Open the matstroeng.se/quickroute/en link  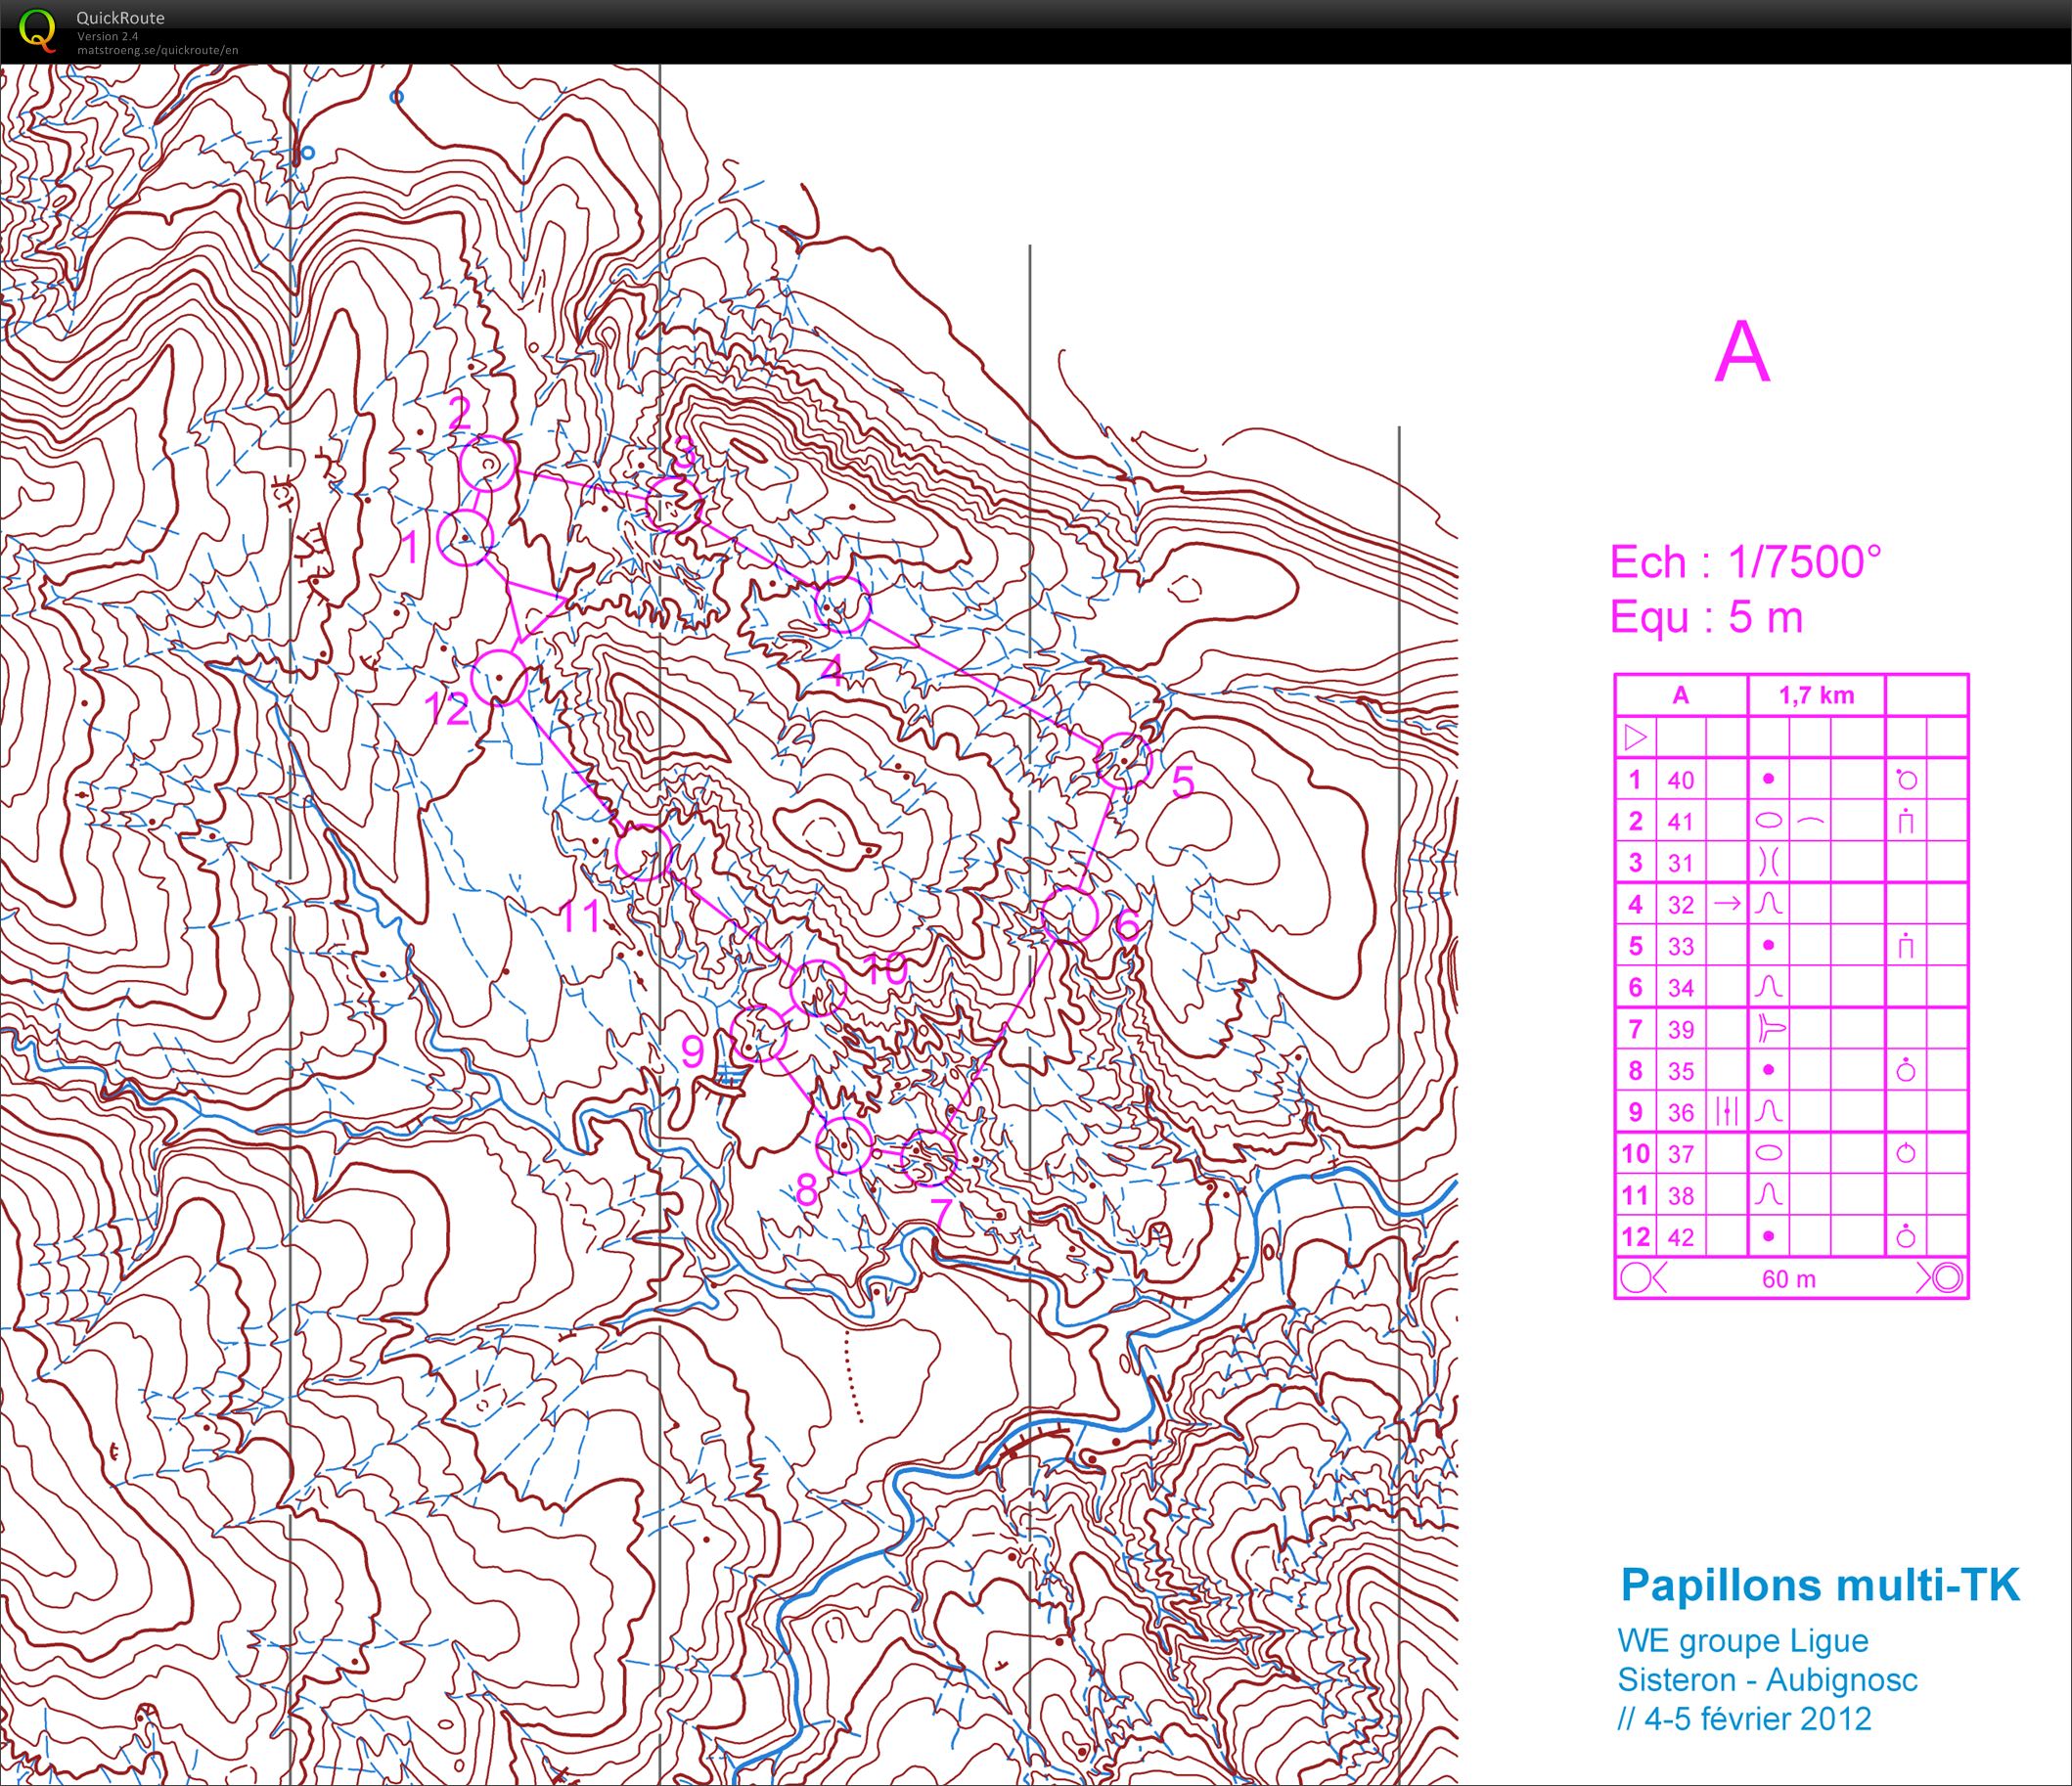point(157,50)
